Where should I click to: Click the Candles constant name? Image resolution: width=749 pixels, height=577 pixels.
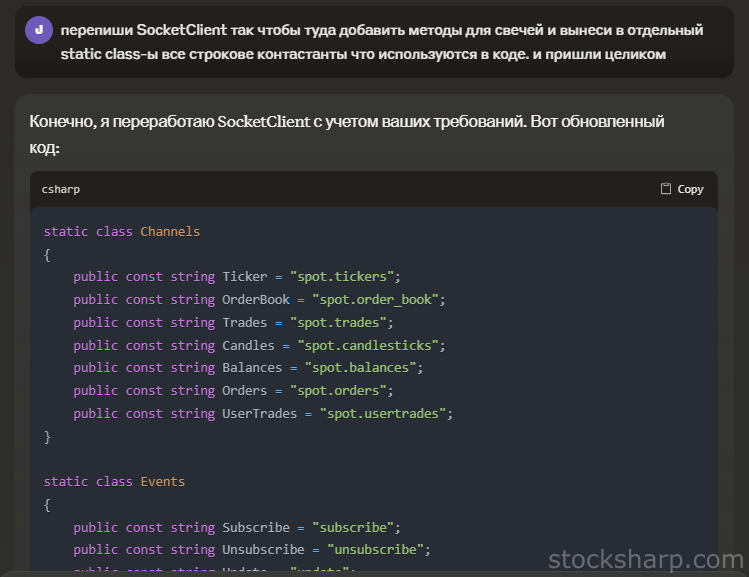pyautogui.click(x=248, y=345)
